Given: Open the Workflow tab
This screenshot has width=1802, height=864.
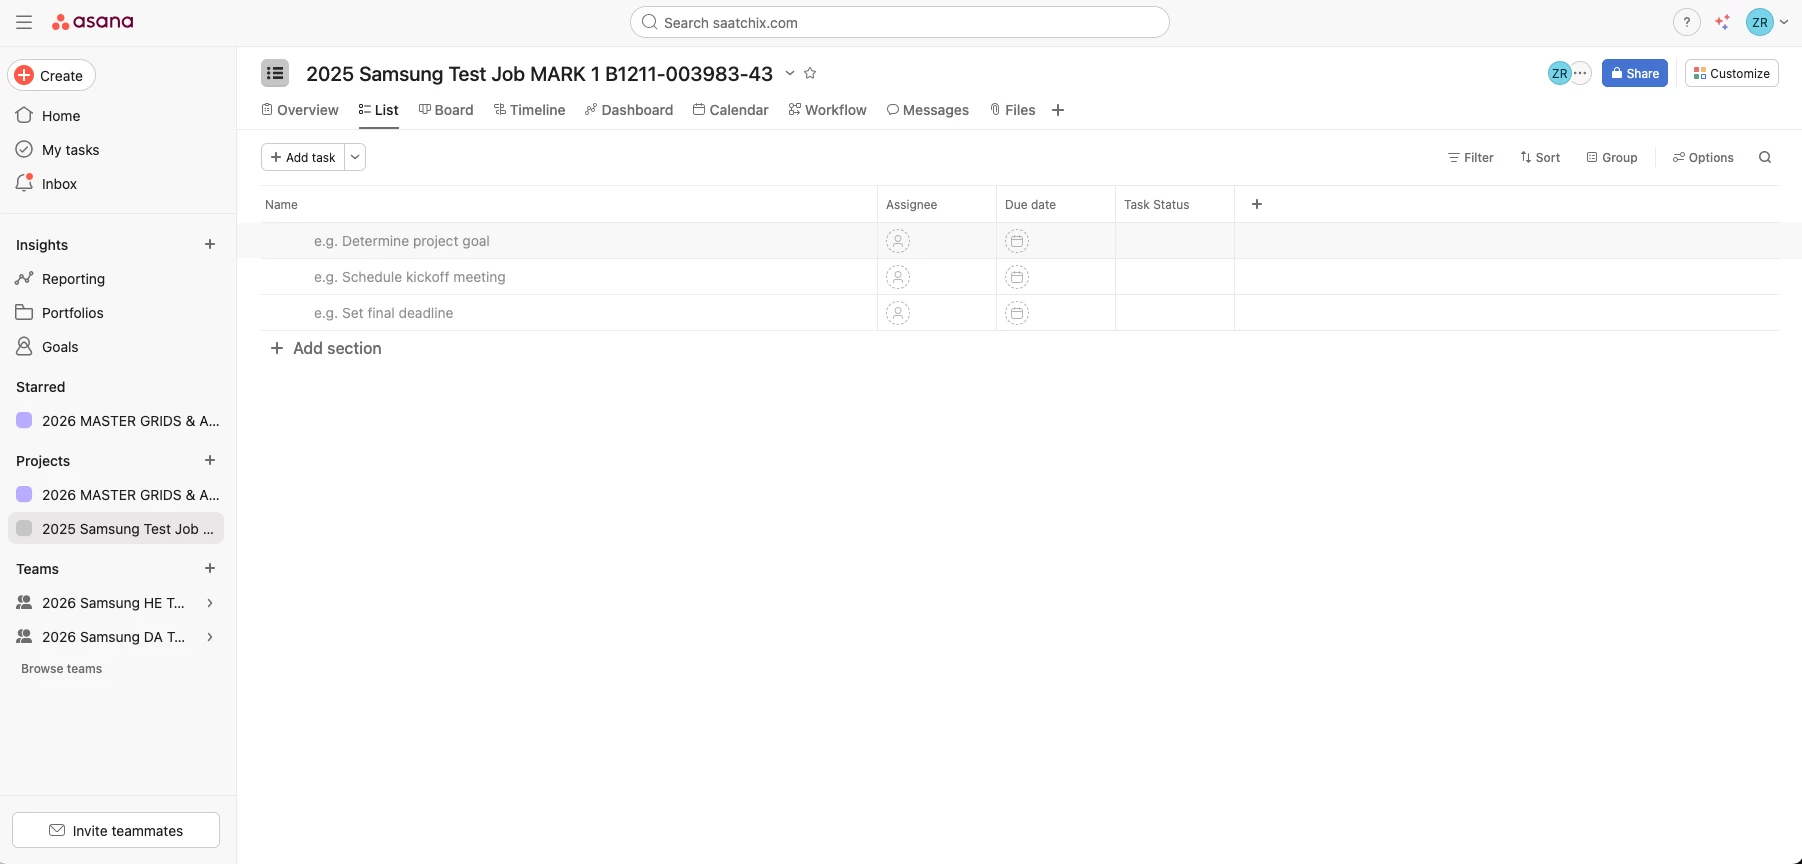Looking at the screenshot, I should point(827,110).
